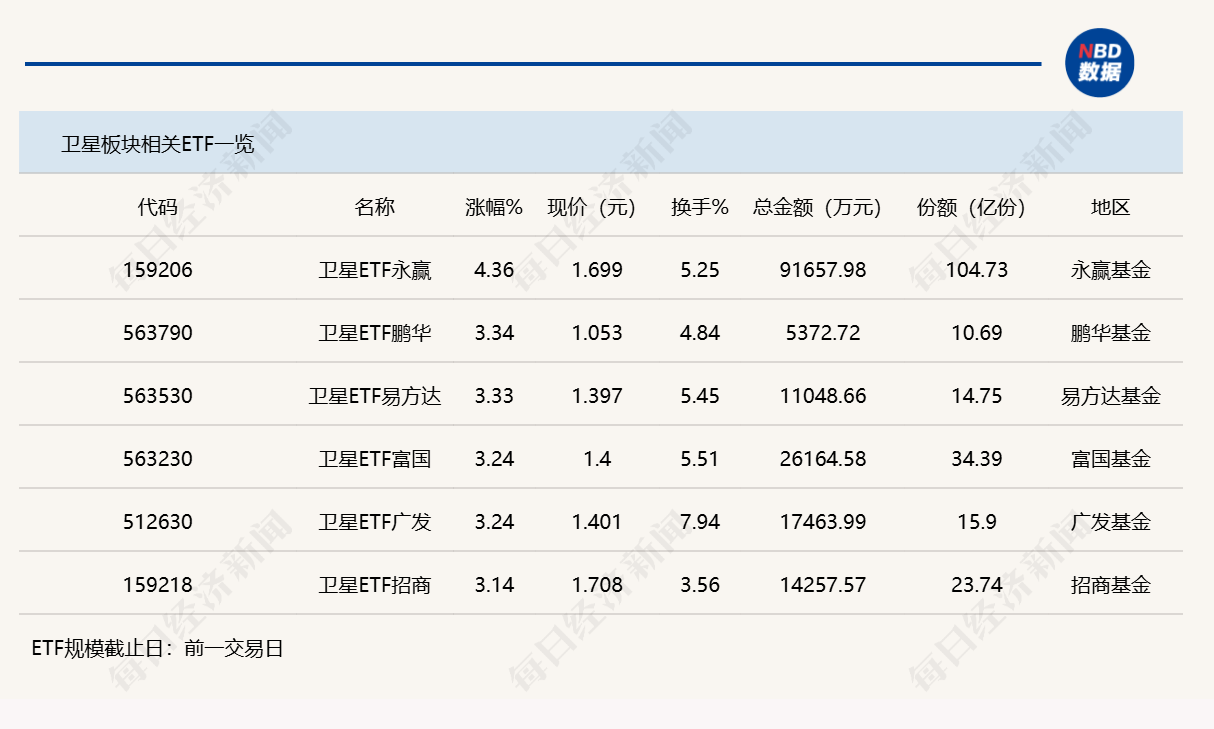The image size is (1214, 729).
Task: Click 永赢基金 in the 地区 column
Action: pos(1110,270)
